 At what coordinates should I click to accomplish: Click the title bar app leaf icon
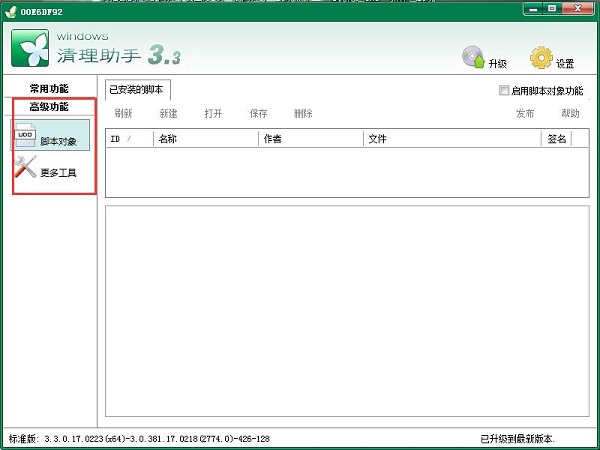point(10,12)
